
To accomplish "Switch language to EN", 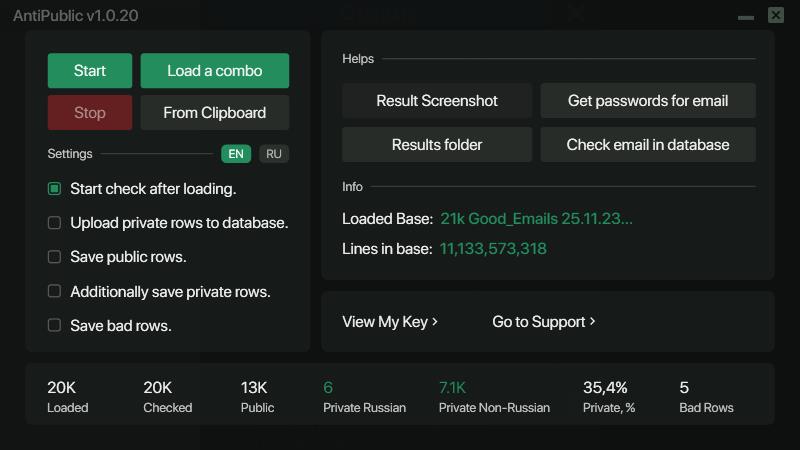I will click(236, 154).
